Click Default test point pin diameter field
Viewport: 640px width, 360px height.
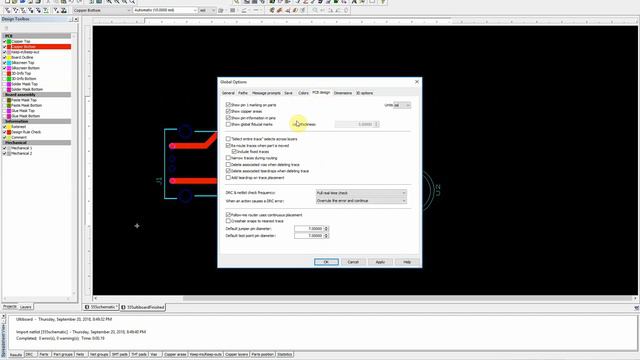point(309,236)
